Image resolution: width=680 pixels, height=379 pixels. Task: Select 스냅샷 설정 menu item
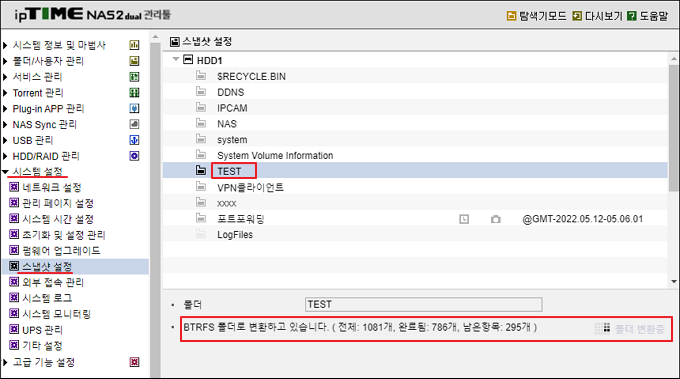click(x=47, y=266)
